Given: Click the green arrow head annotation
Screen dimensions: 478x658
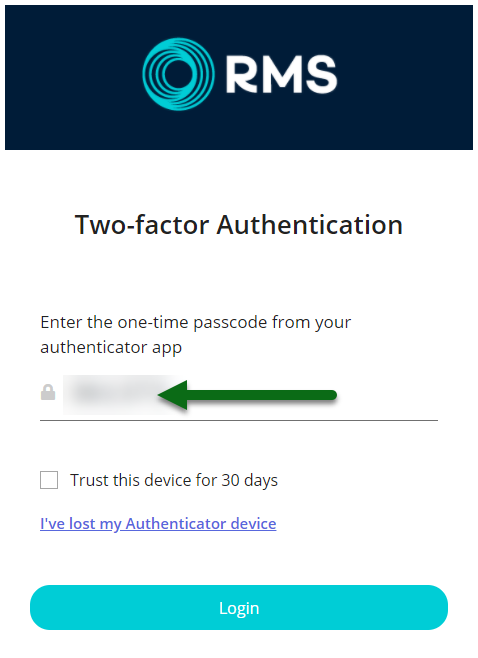Looking at the screenshot, I should click(x=173, y=395).
